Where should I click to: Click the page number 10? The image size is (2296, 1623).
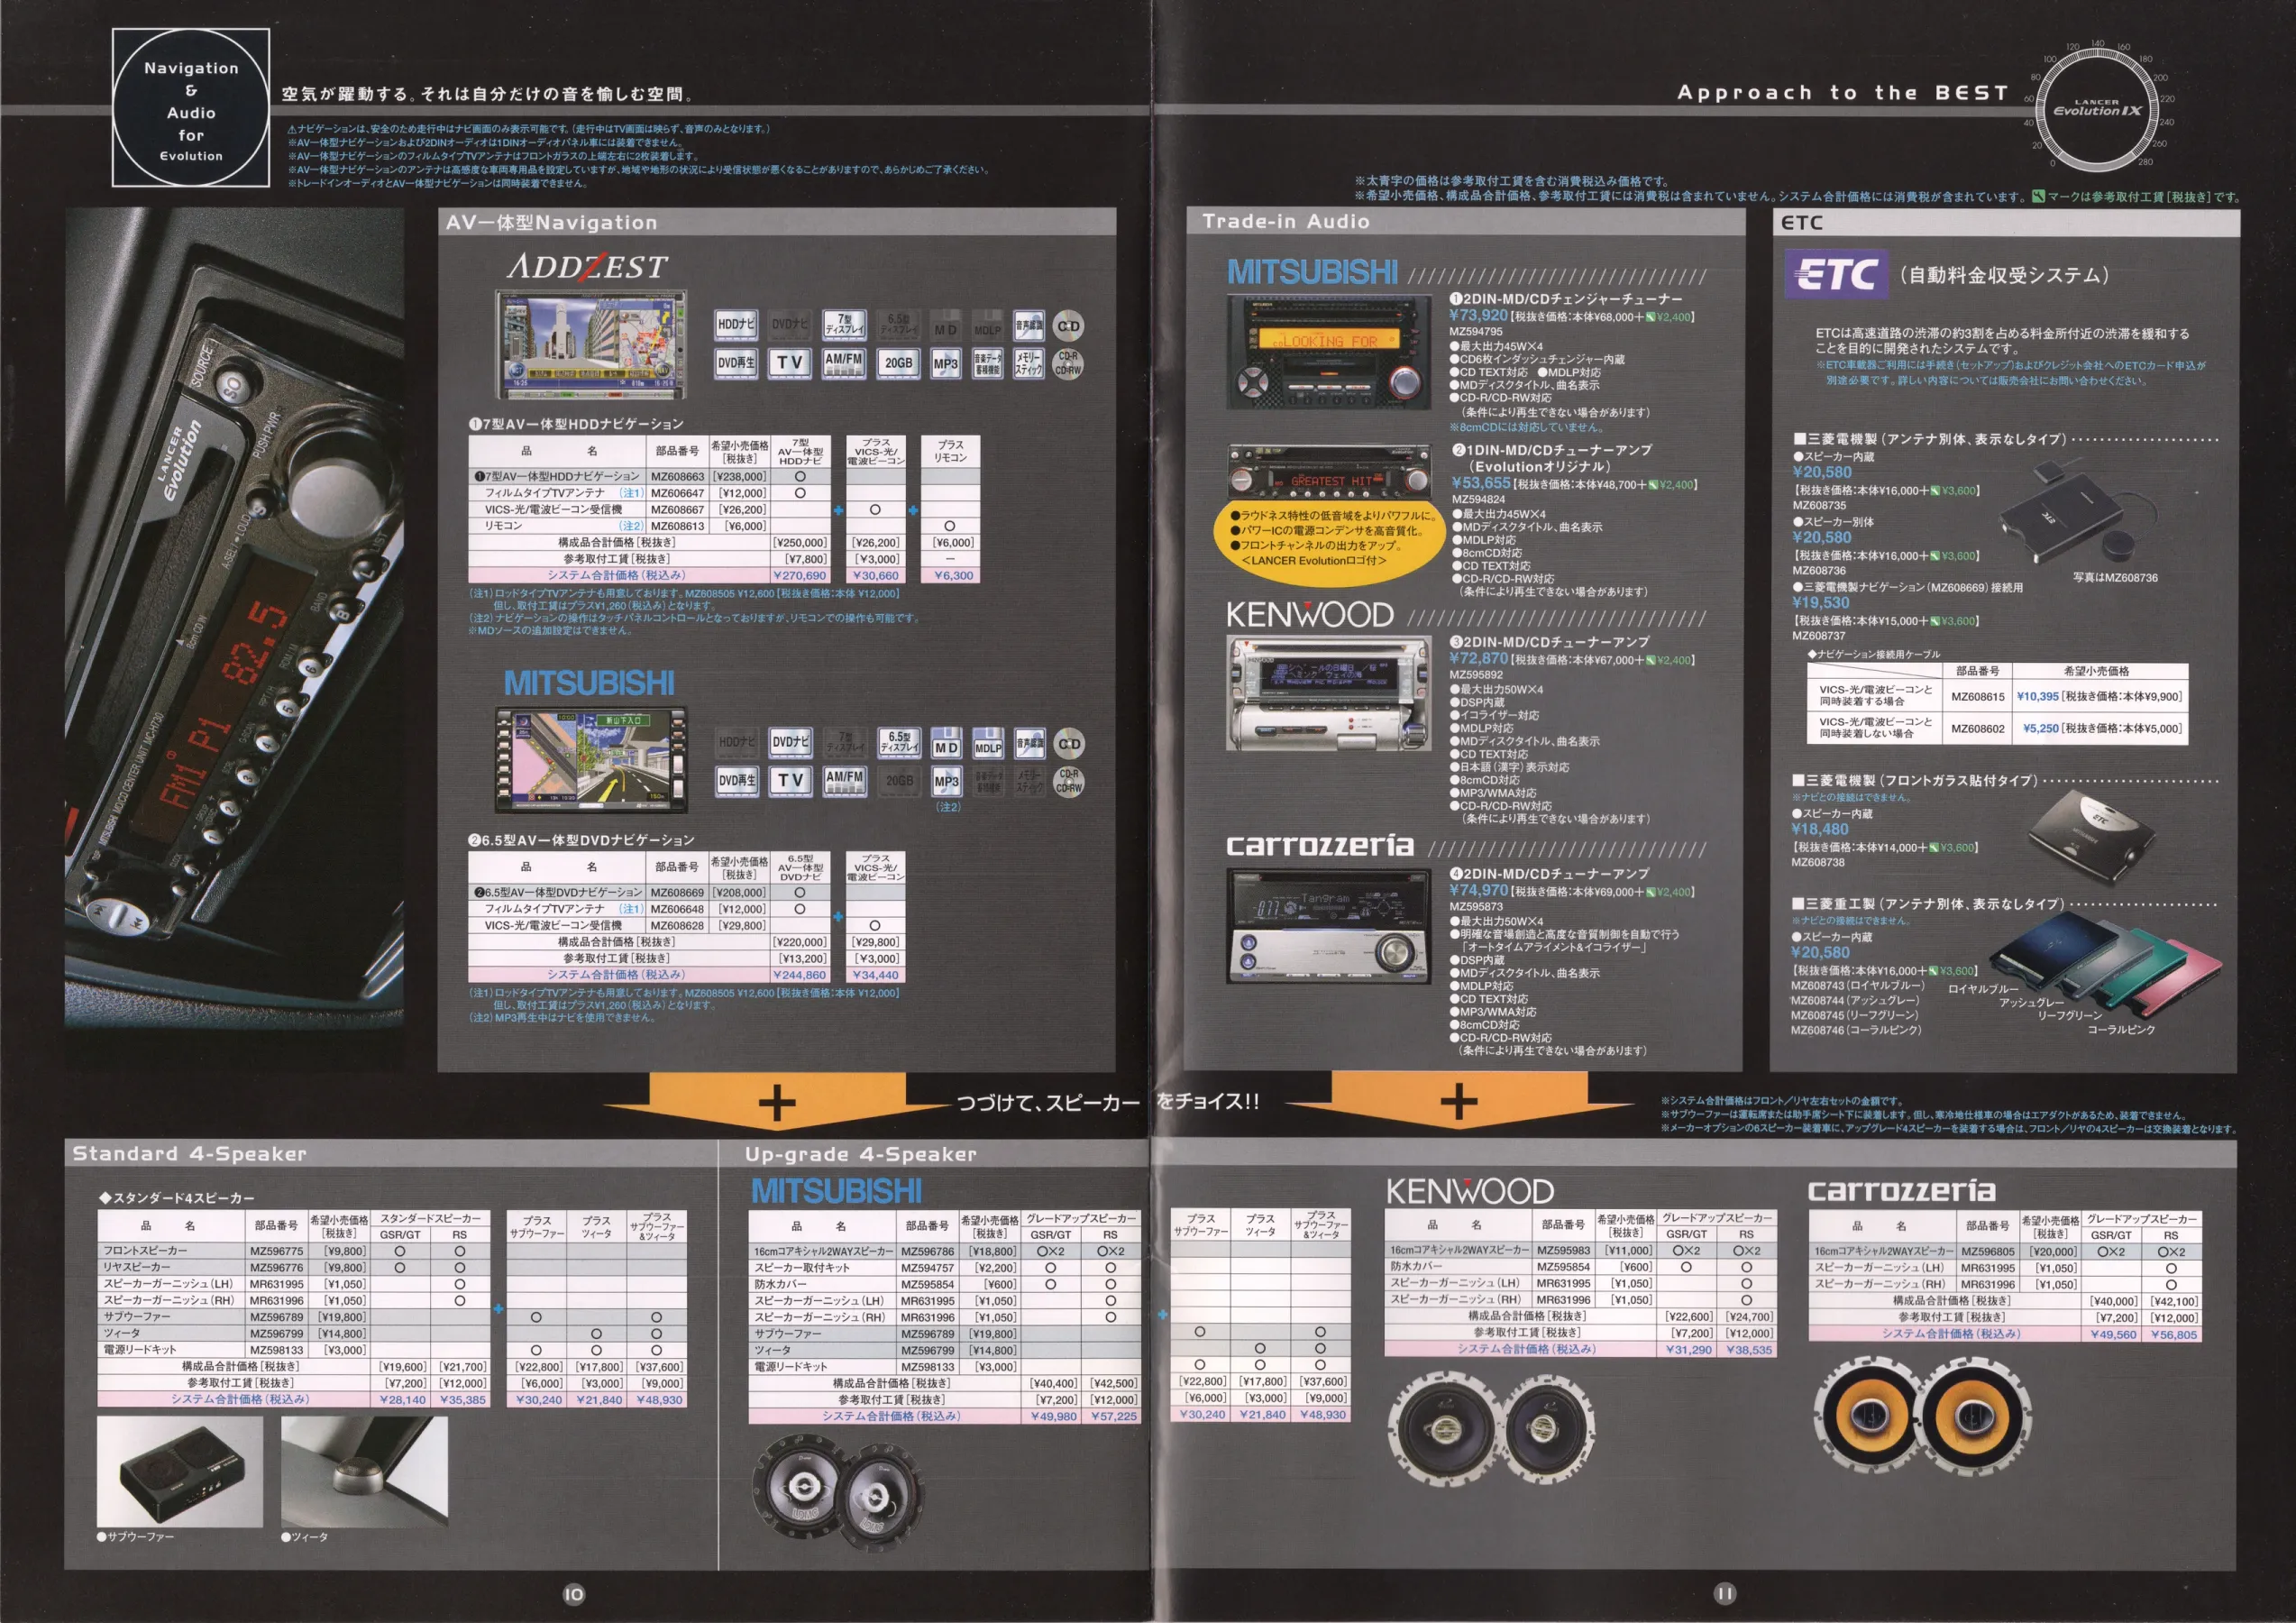coord(574,1594)
